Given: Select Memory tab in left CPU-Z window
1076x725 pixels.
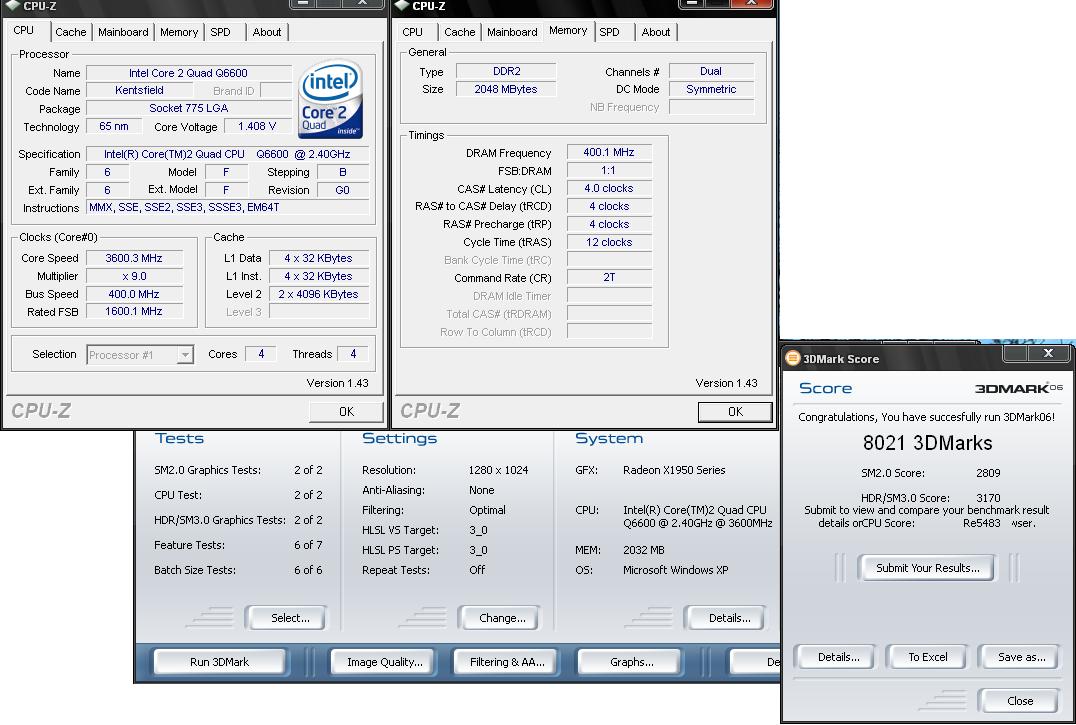Looking at the screenshot, I should coord(179,32).
